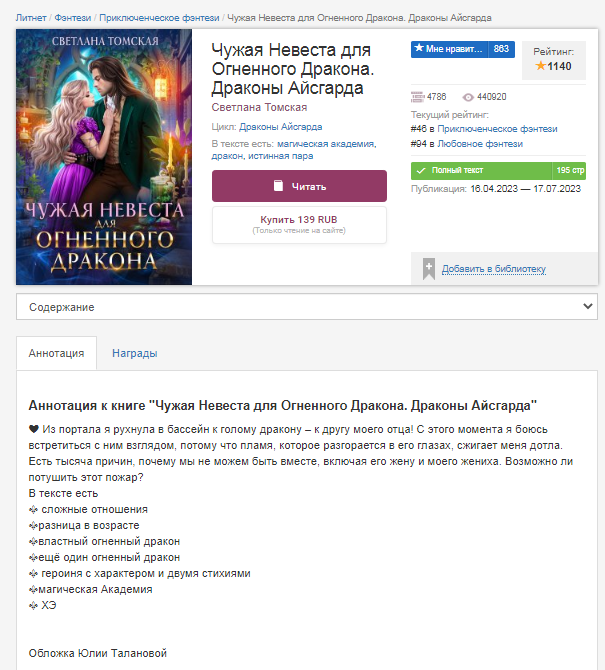Open the book cover thumbnail
Screen dimensions: 605x670
104,157
